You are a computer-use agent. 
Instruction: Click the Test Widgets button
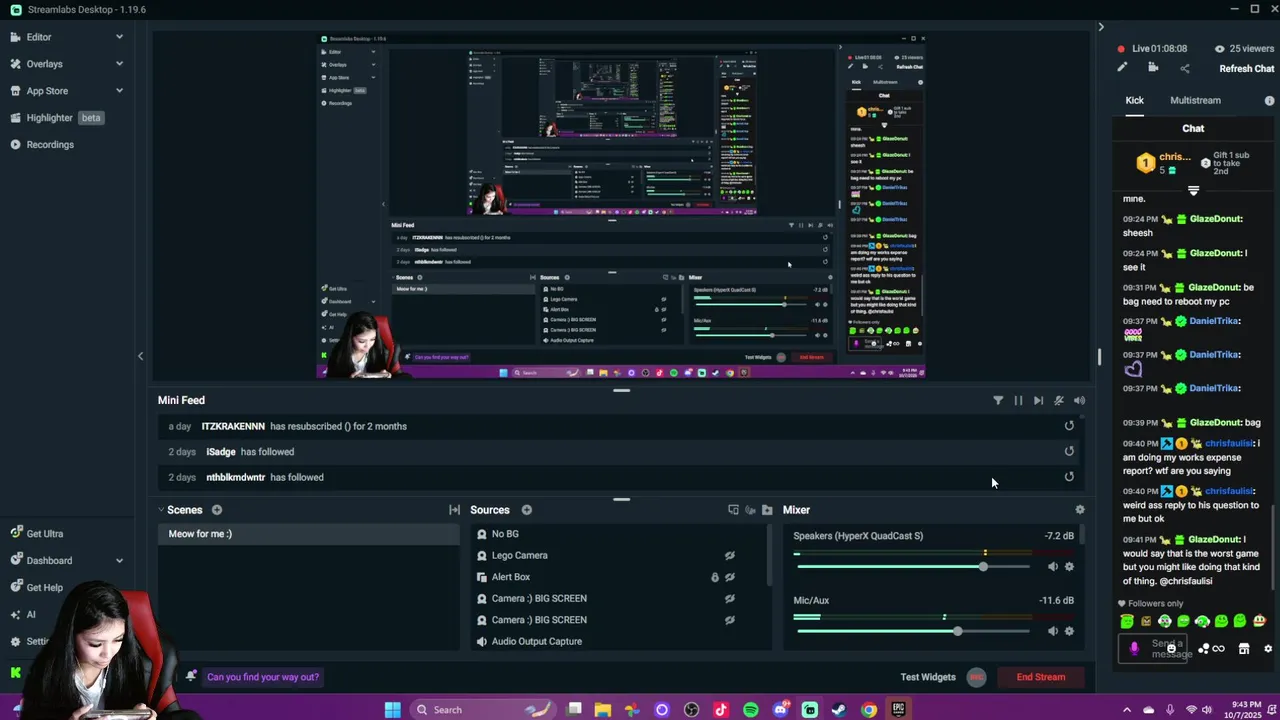click(928, 677)
